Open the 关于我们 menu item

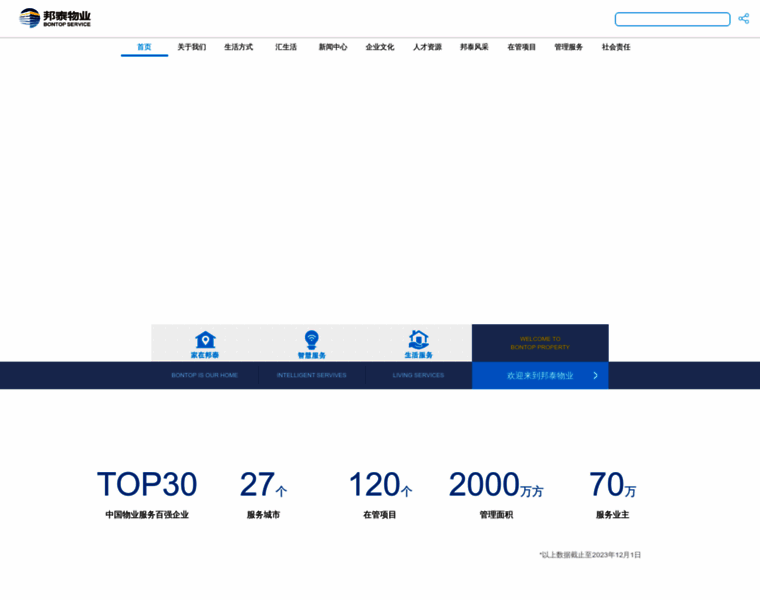[x=191, y=47]
